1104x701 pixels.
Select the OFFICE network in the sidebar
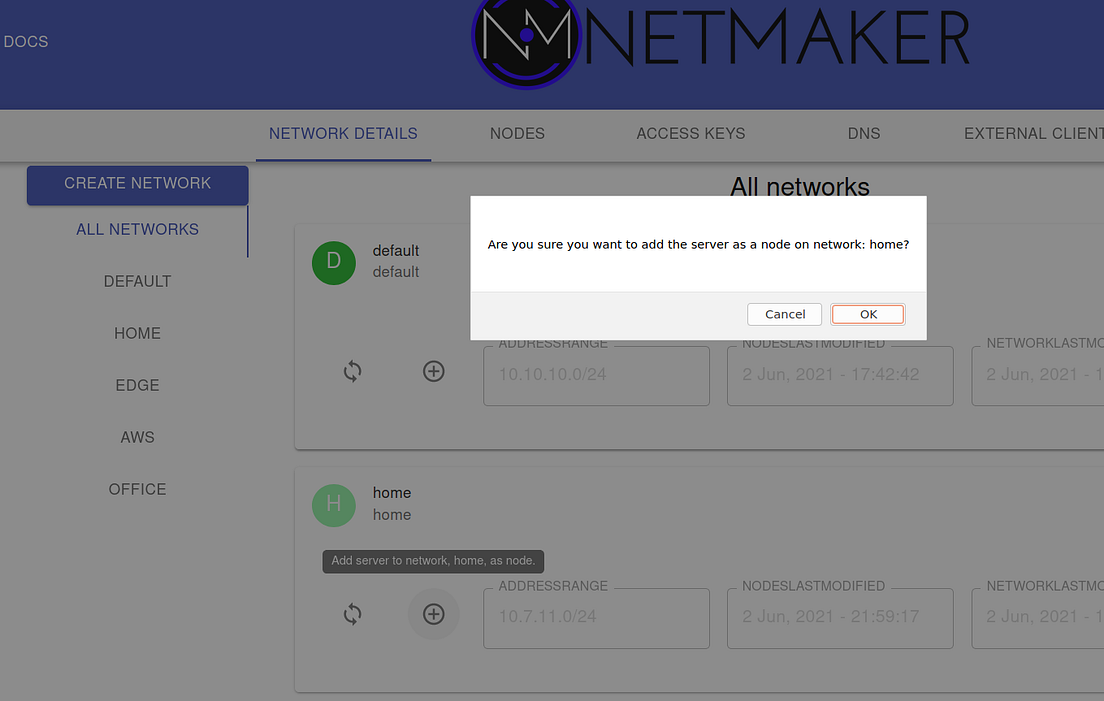pyautogui.click(x=137, y=489)
